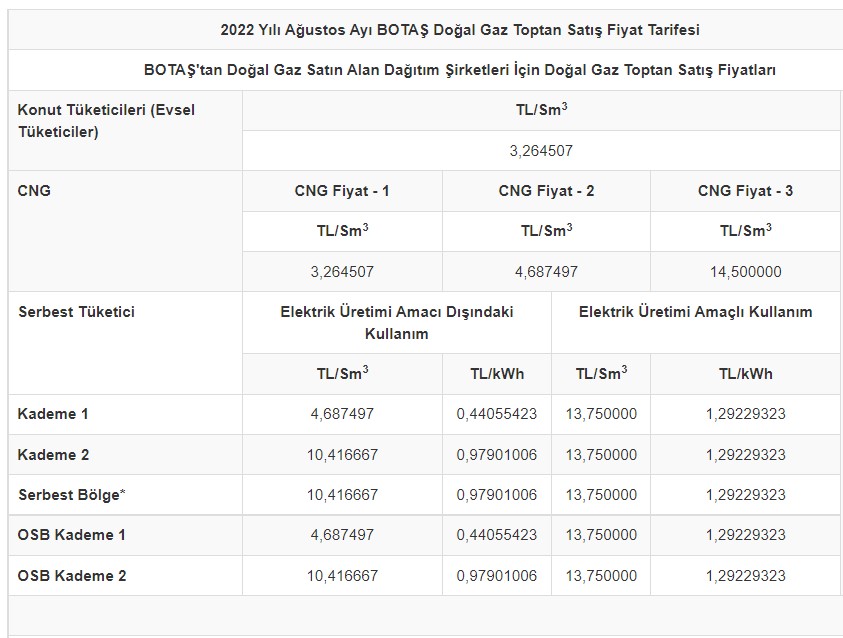Click the Elektrik Üretimi Amaçlı Kullanım header
This screenshot has width=843, height=638.
click(x=695, y=312)
